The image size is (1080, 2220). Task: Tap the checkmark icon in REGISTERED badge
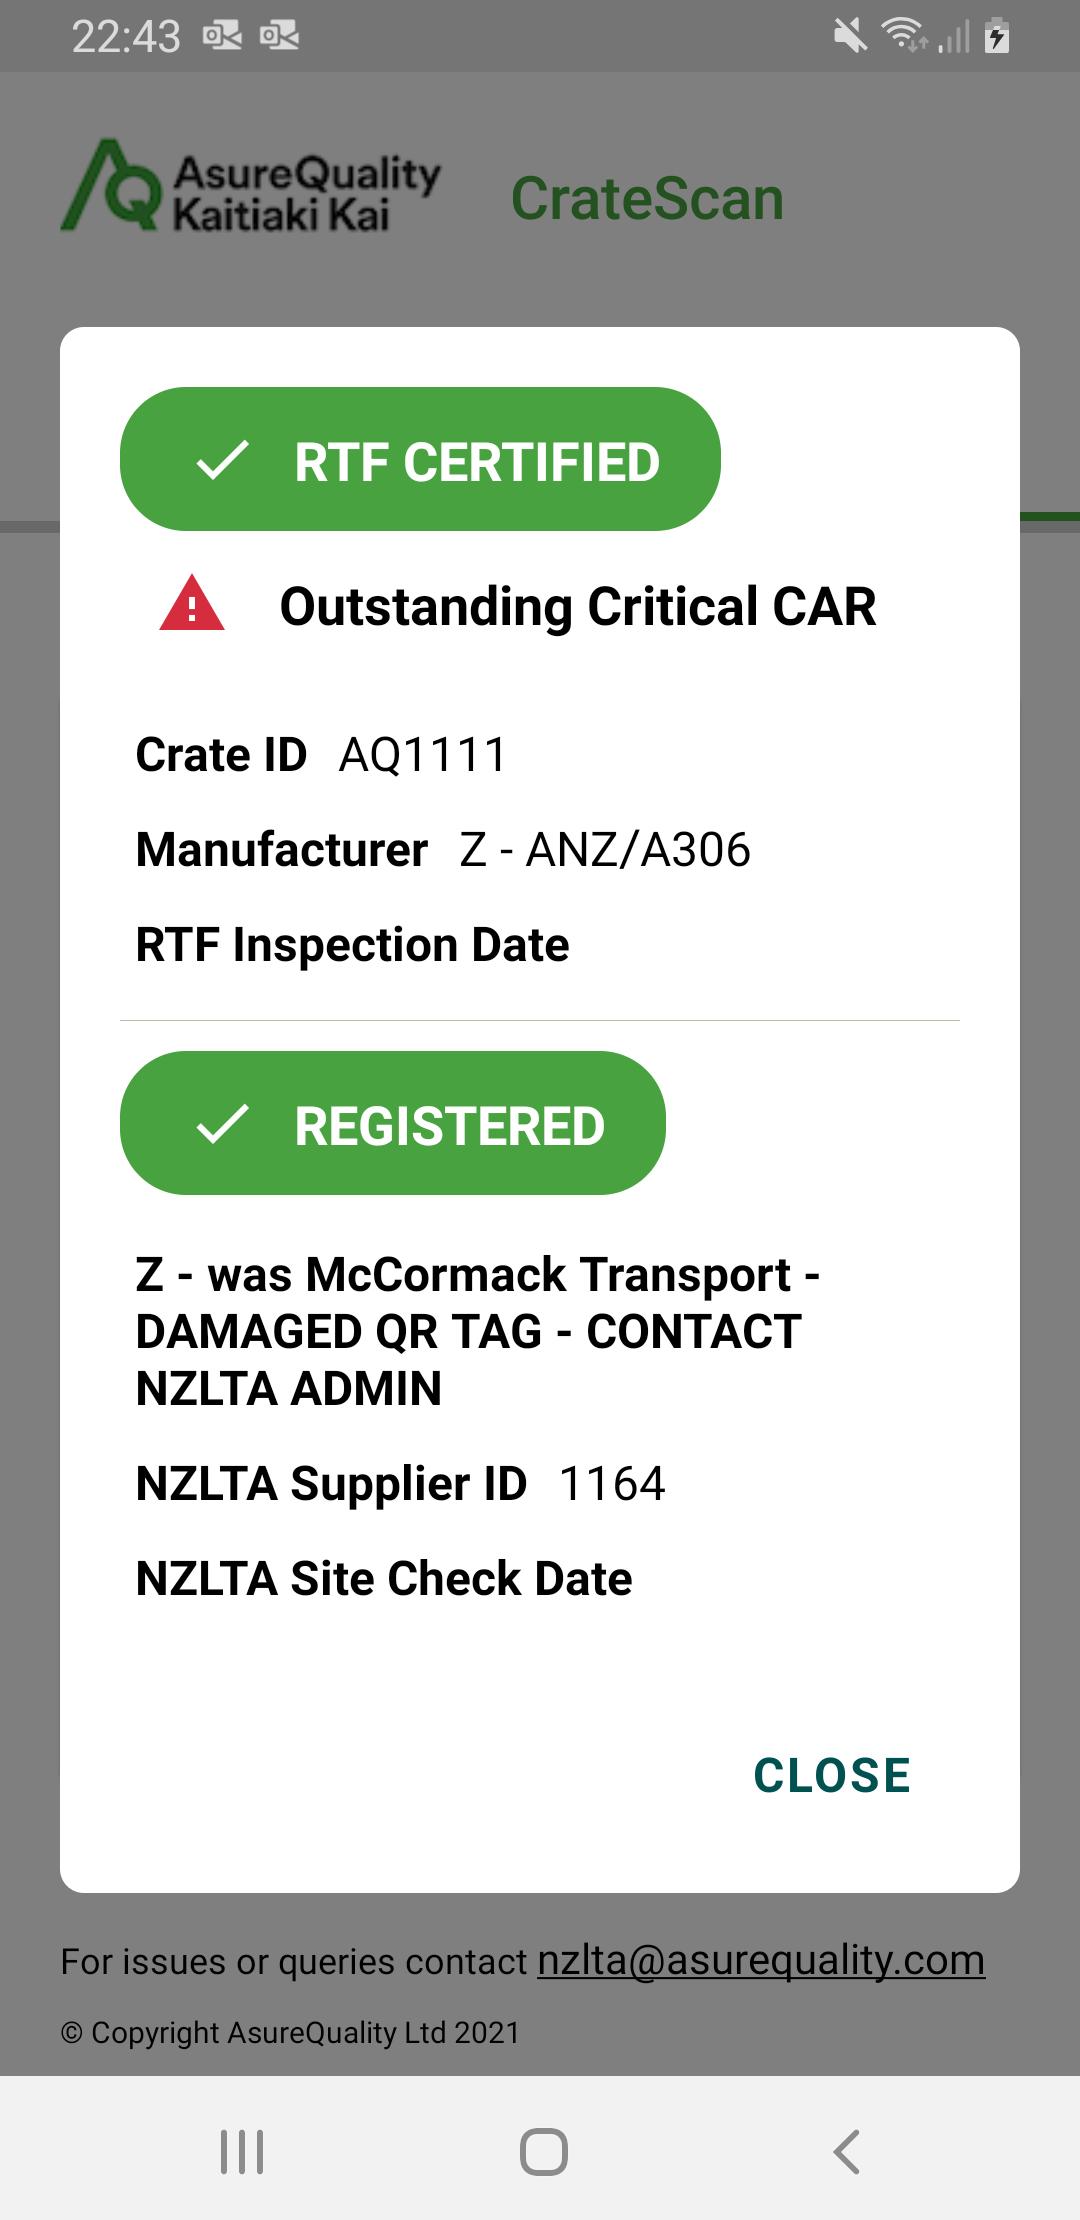(222, 1124)
